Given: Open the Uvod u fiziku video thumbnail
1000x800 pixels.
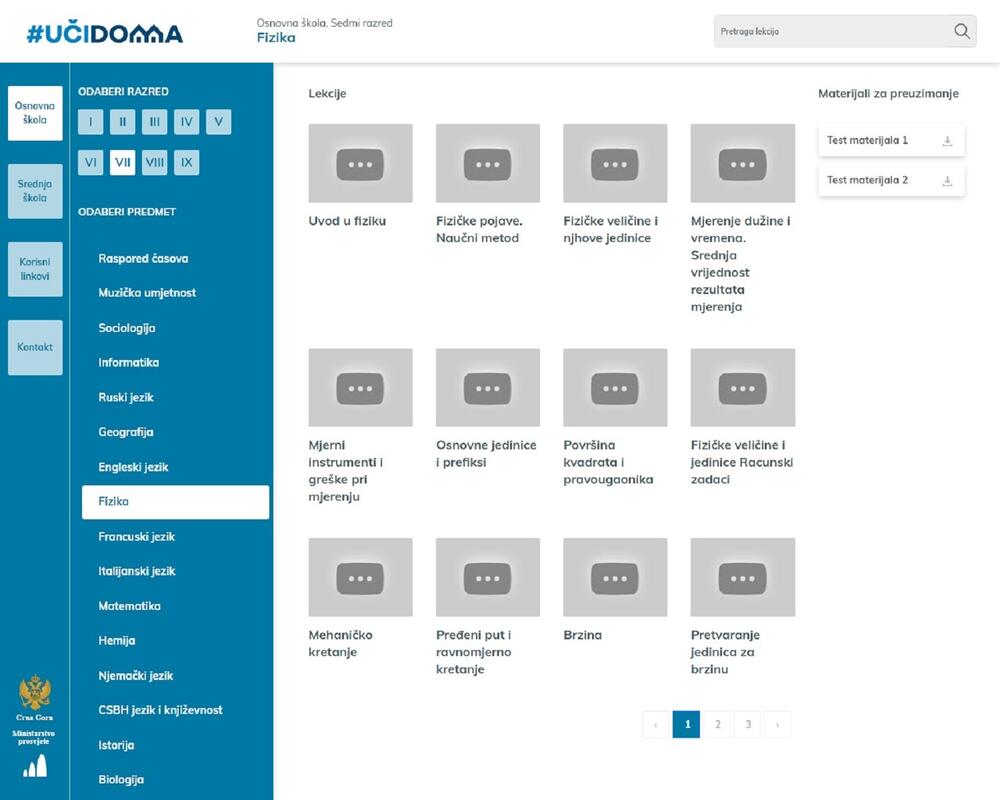Looking at the screenshot, I should [360, 163].
